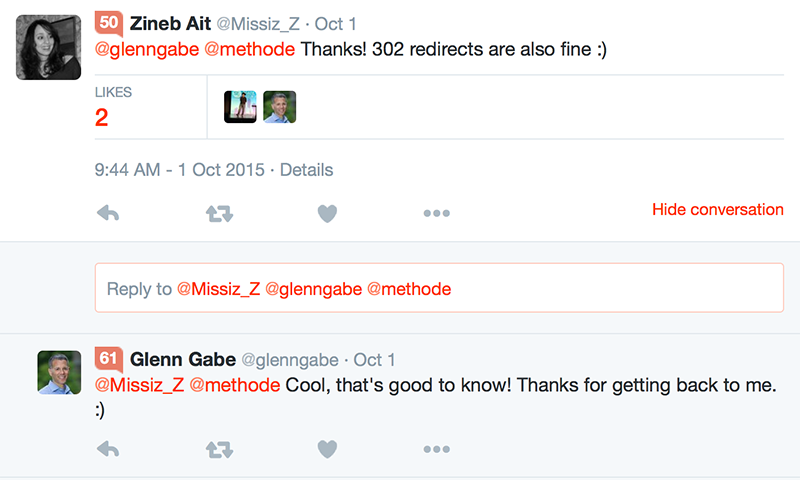
Task: Click the Zineb Ait name link
Action: pos(170,23)
